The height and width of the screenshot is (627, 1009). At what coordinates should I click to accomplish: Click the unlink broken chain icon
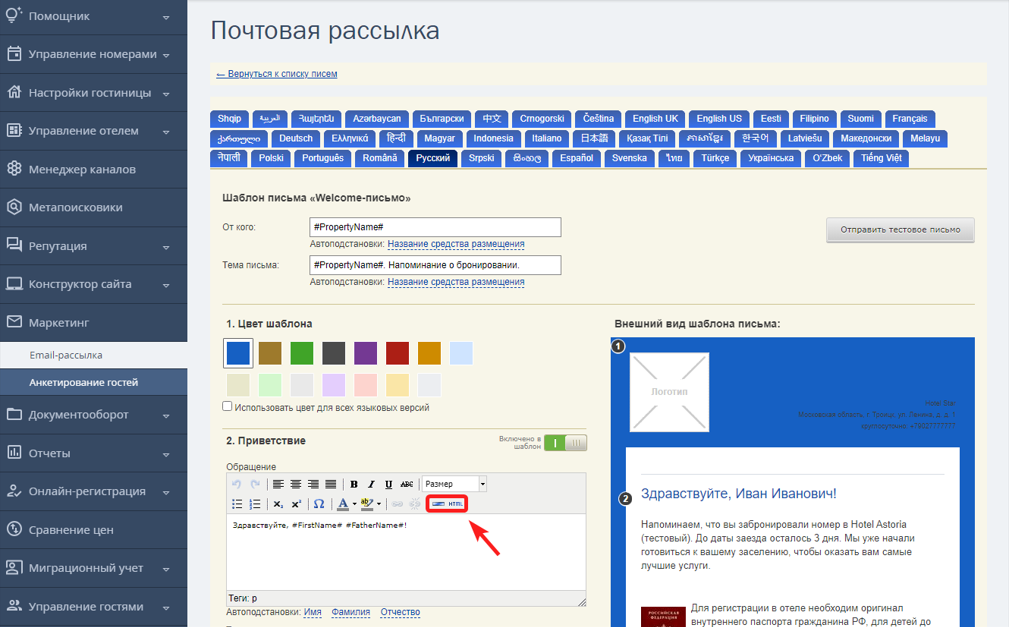(415, 504)
